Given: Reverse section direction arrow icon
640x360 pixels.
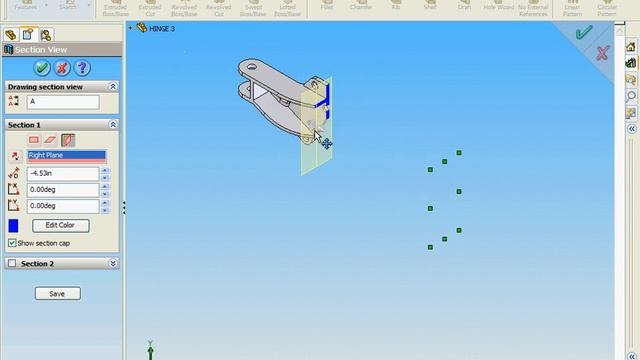Looking at the screenshot, I should tap(15, 156).
